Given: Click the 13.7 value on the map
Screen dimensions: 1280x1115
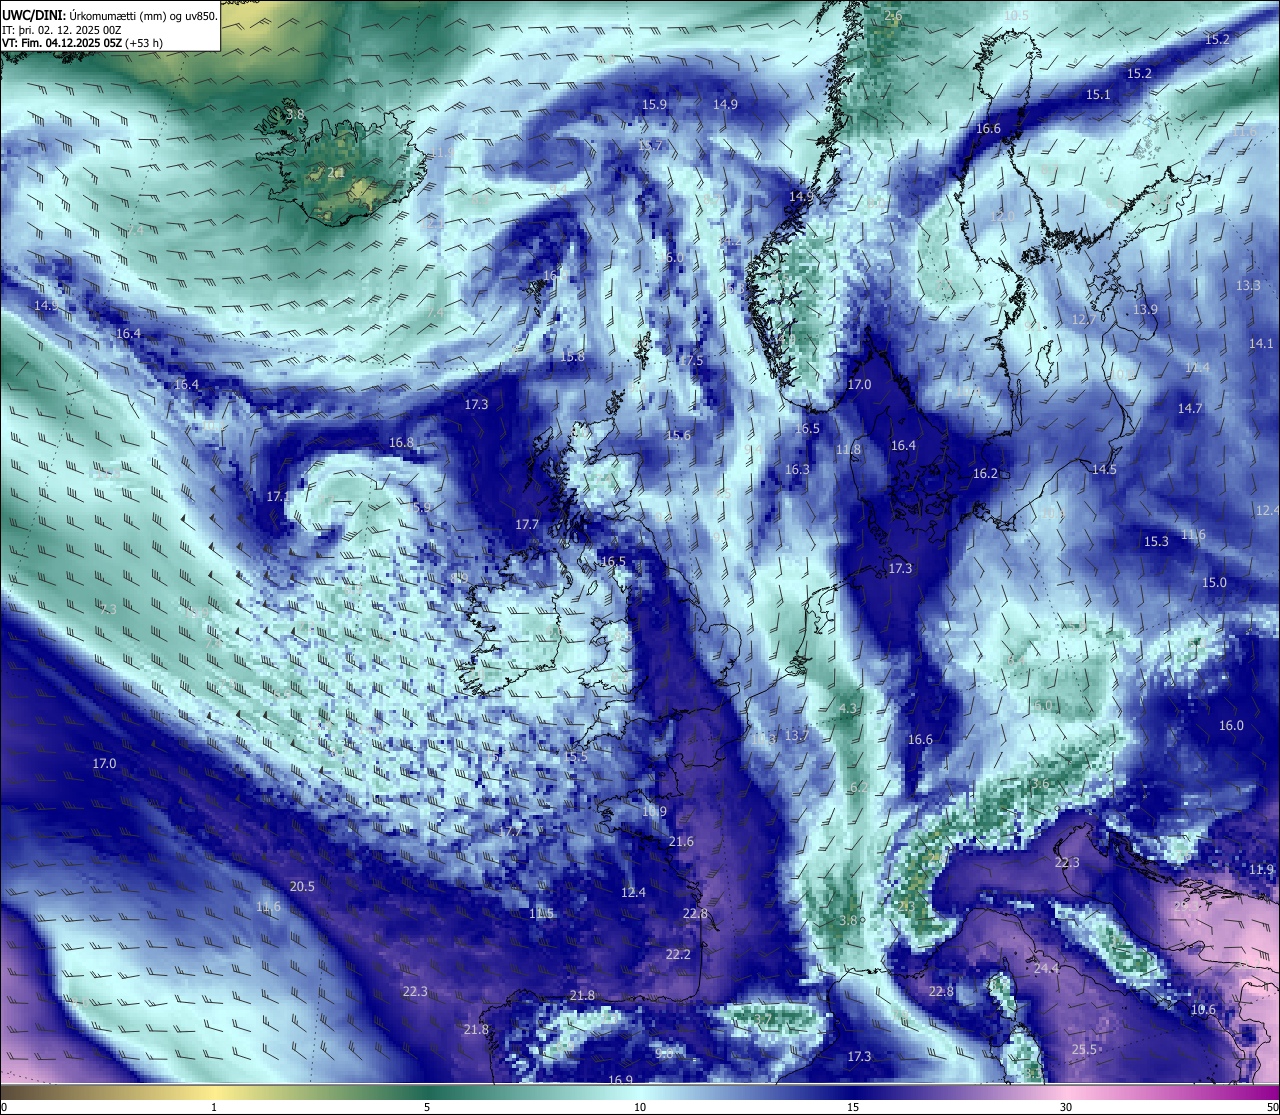Looking at the screenshot, I should [796, 735].
